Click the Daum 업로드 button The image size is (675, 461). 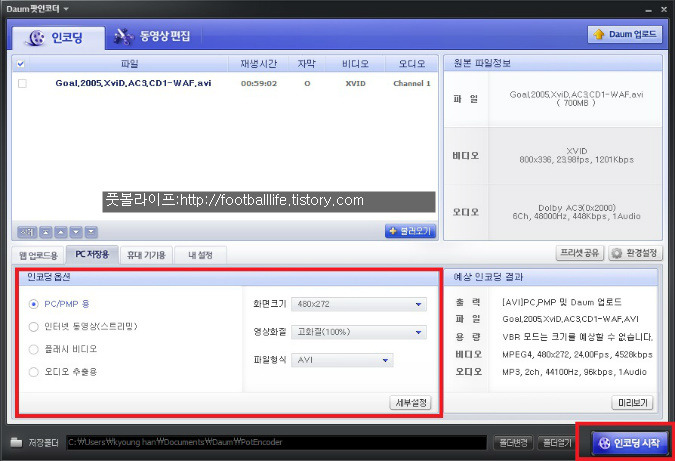(x=625, y=34)
